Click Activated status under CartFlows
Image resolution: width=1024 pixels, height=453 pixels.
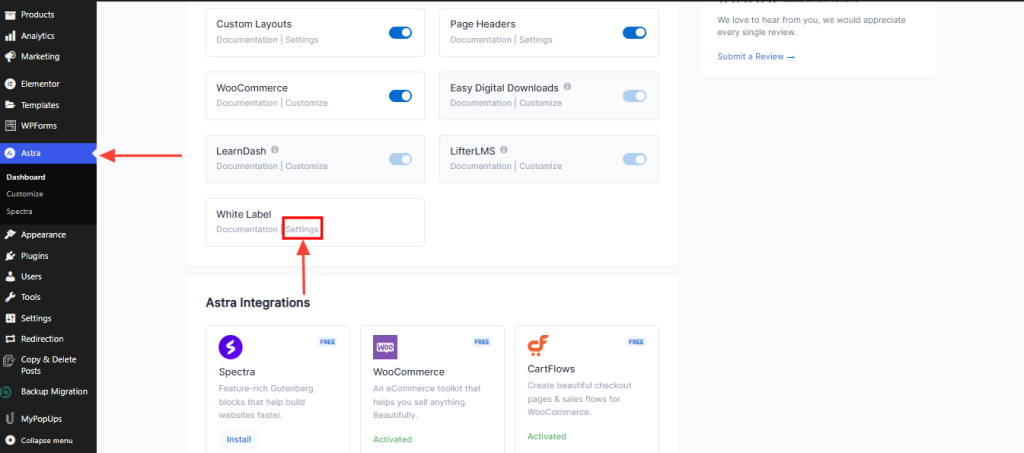coord(547,437)
